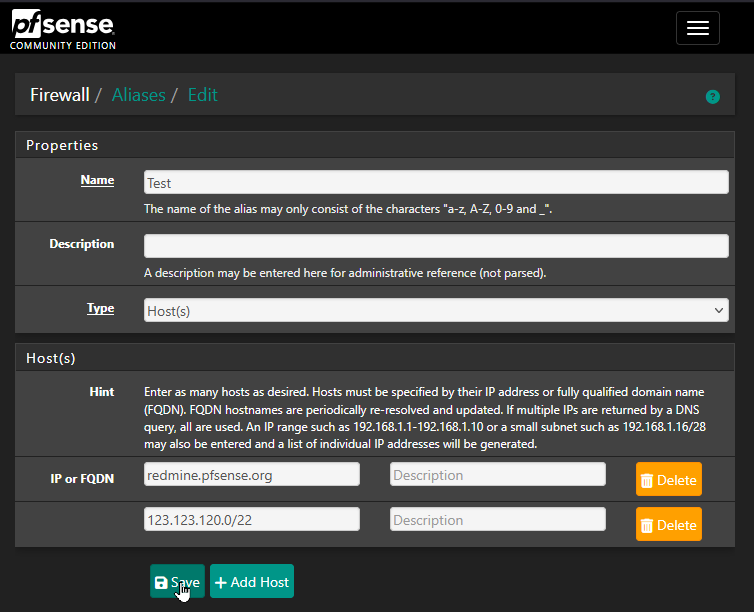Screen dimensions: 754x612
Task: Click the pfSense Community Edition logo
Action: (63, 28)
